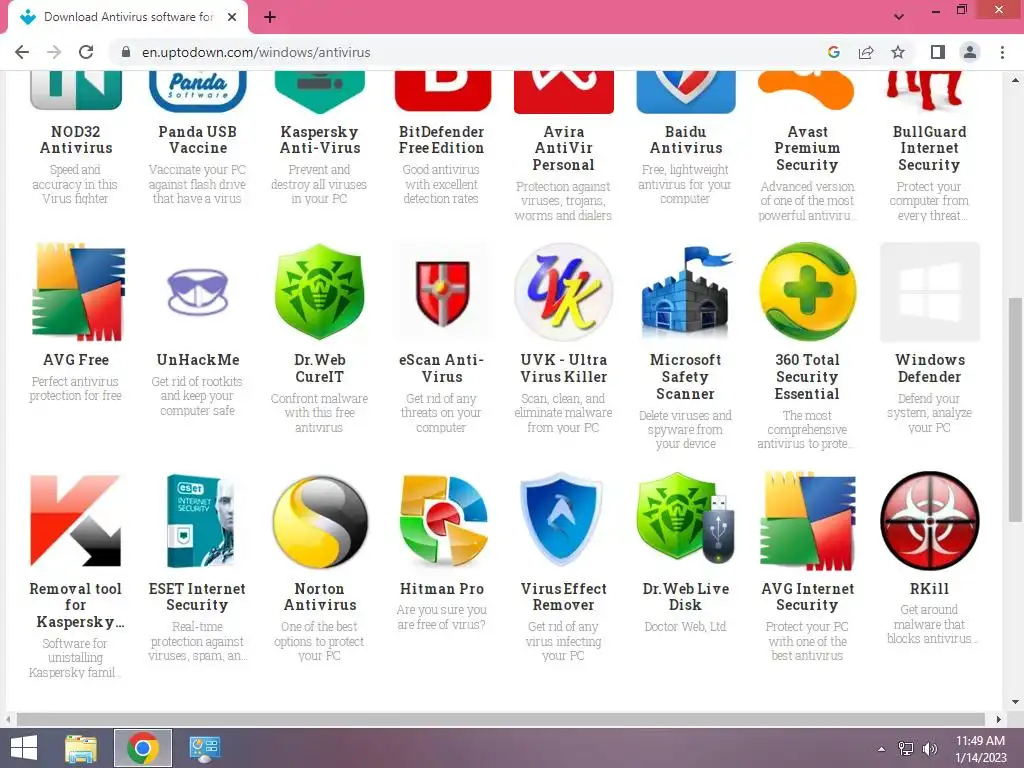Click the share this page icon
This screenshot has width=1024, height=768.
click(x=866, y=52)
